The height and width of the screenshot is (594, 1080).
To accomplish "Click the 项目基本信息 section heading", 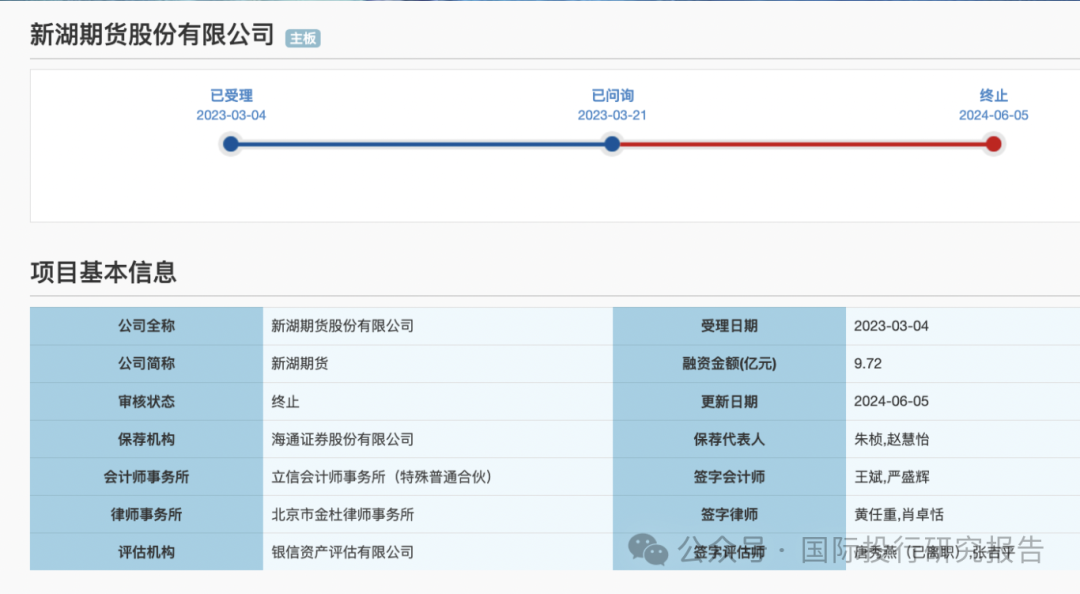I will pos(103,272).
